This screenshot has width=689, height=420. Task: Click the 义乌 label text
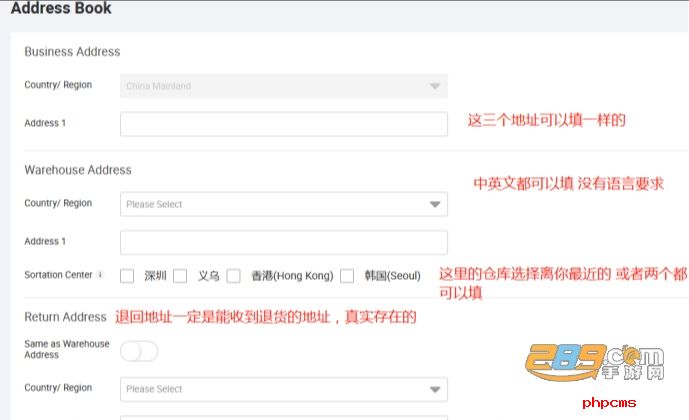208,276
